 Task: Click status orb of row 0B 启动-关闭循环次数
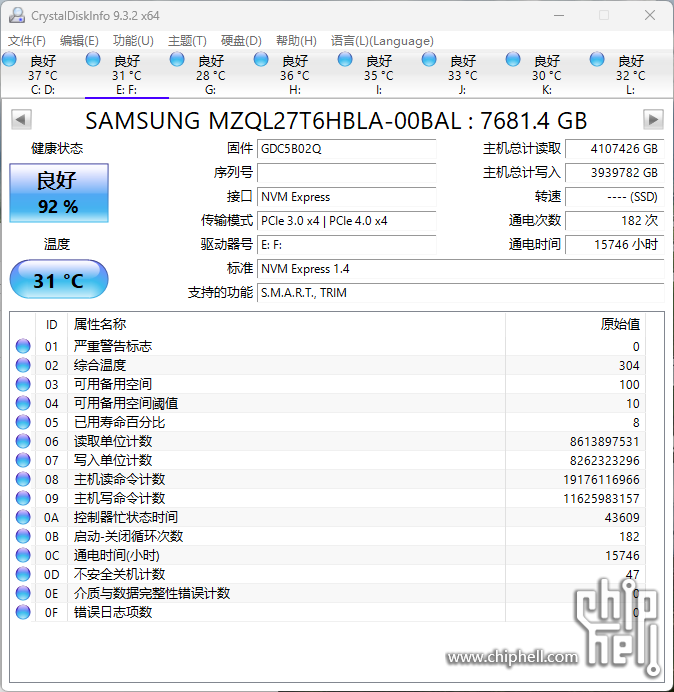tap(23, 536)
